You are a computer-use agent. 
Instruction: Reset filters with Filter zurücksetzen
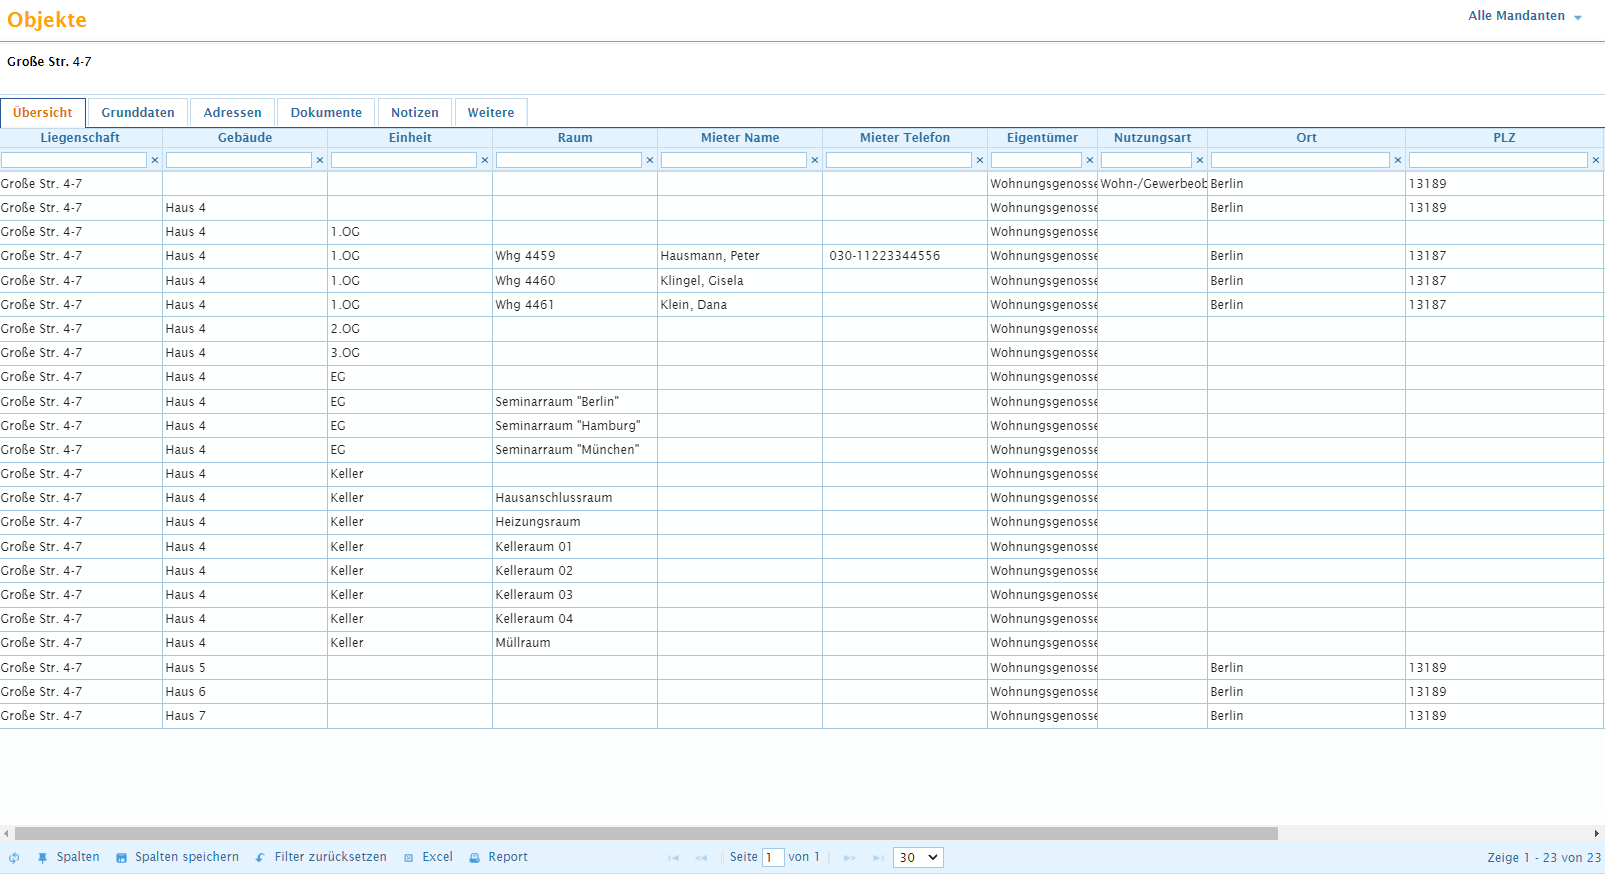(x=321, y=857)
